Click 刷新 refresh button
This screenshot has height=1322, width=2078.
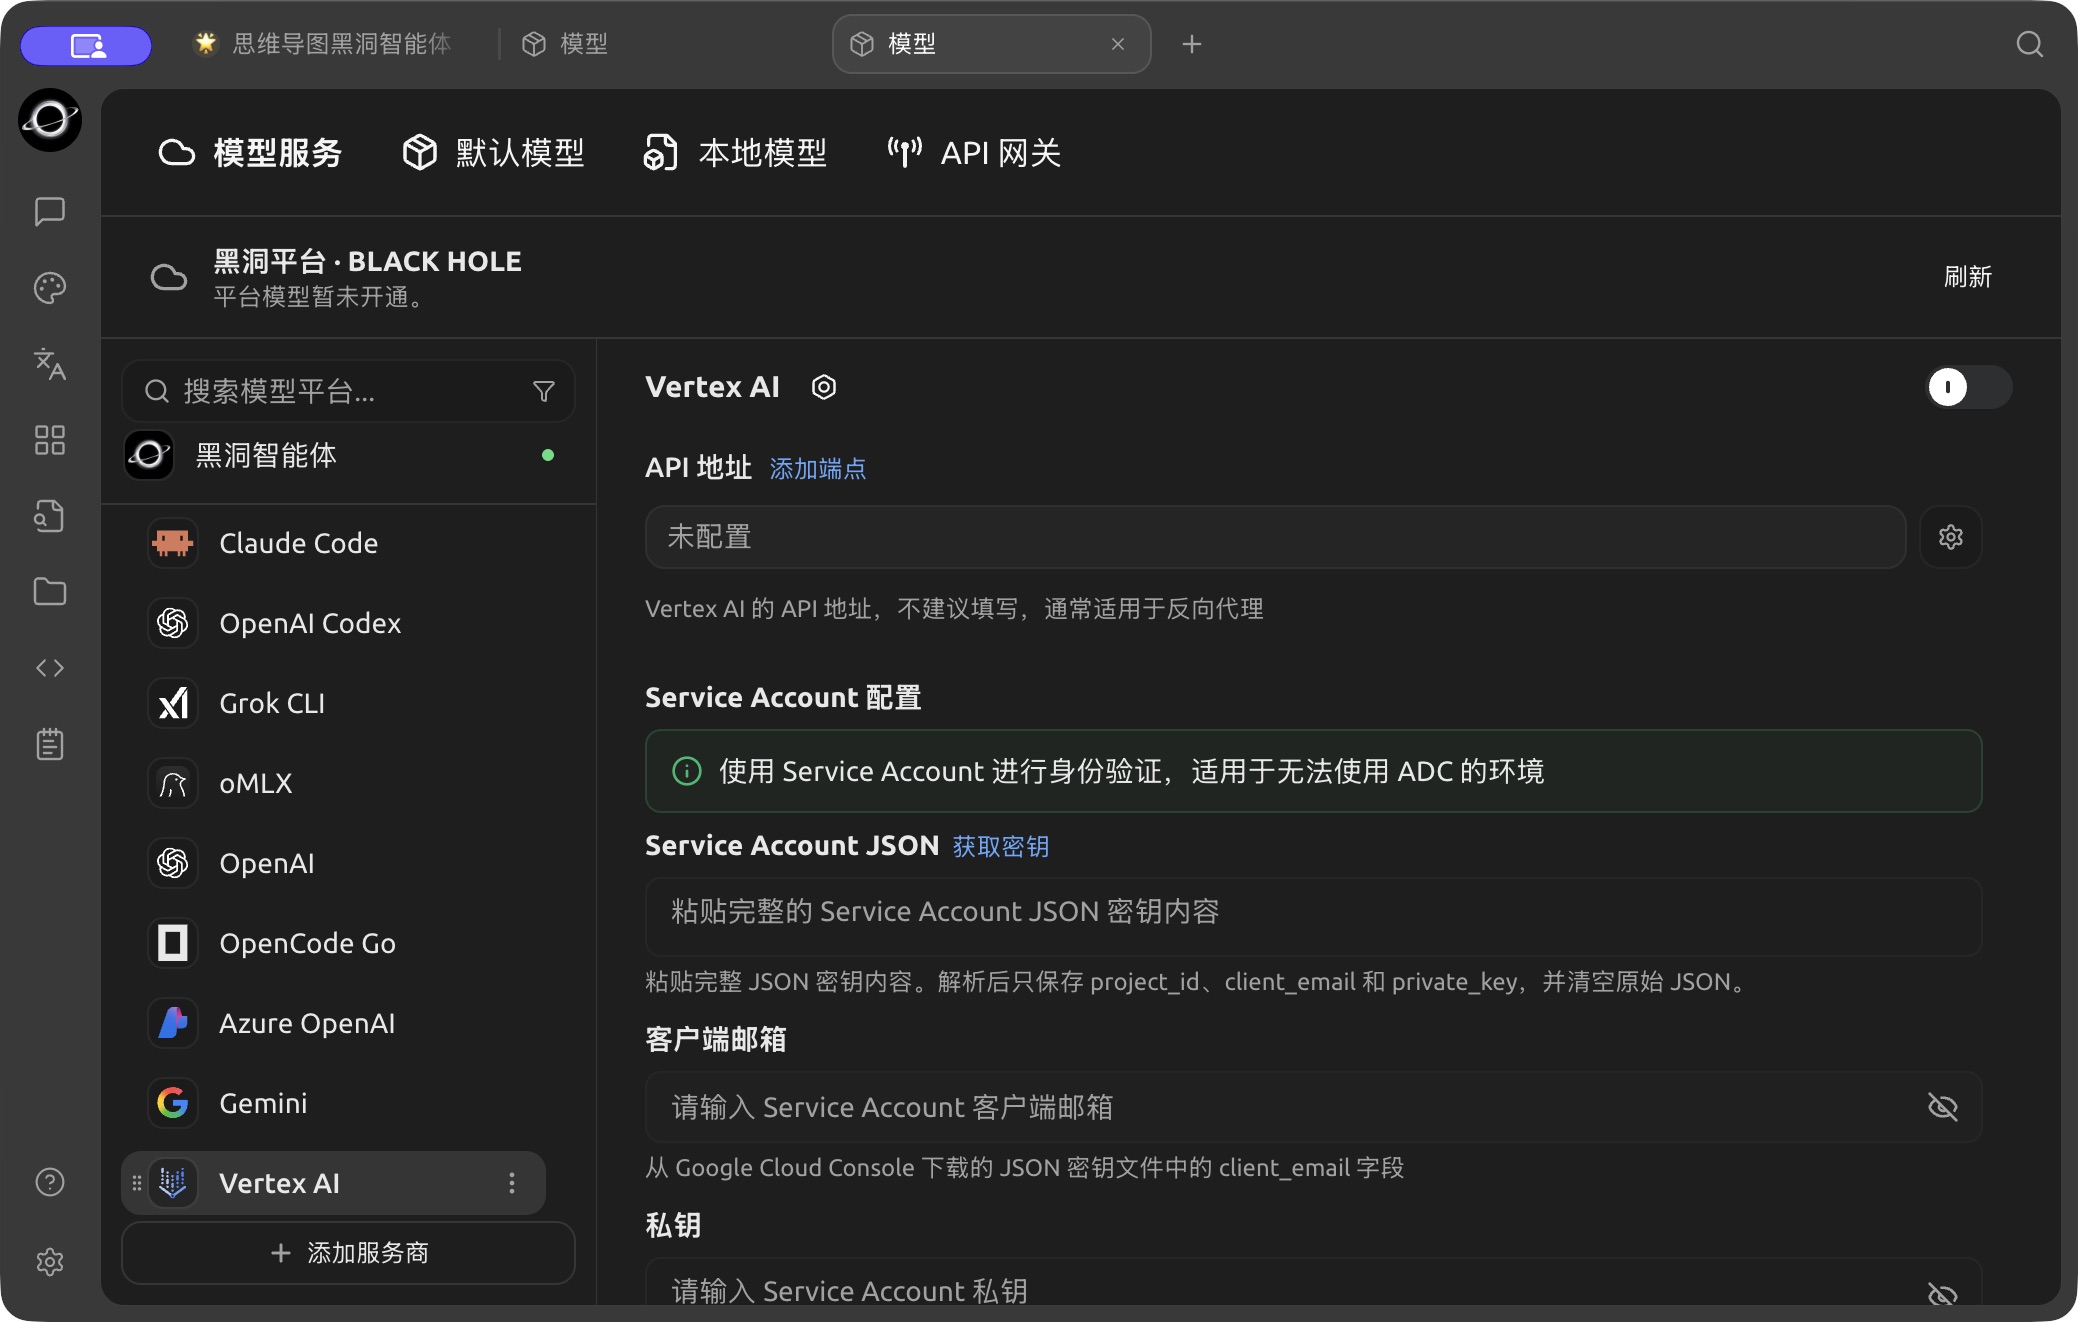pos(1968,277)
